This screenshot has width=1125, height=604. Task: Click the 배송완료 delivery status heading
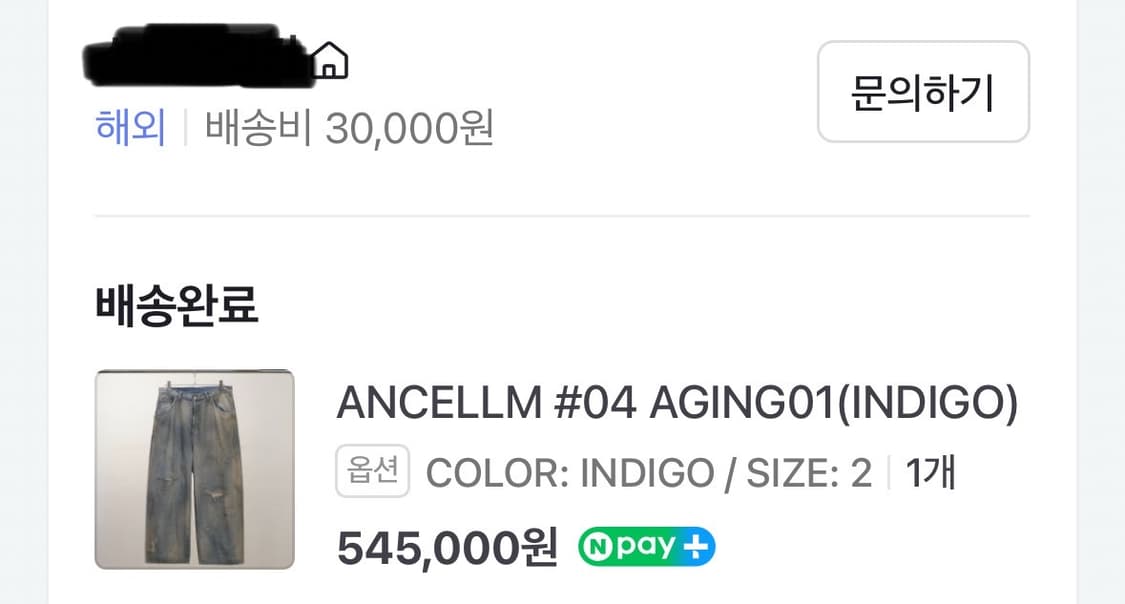coord(176,305)
